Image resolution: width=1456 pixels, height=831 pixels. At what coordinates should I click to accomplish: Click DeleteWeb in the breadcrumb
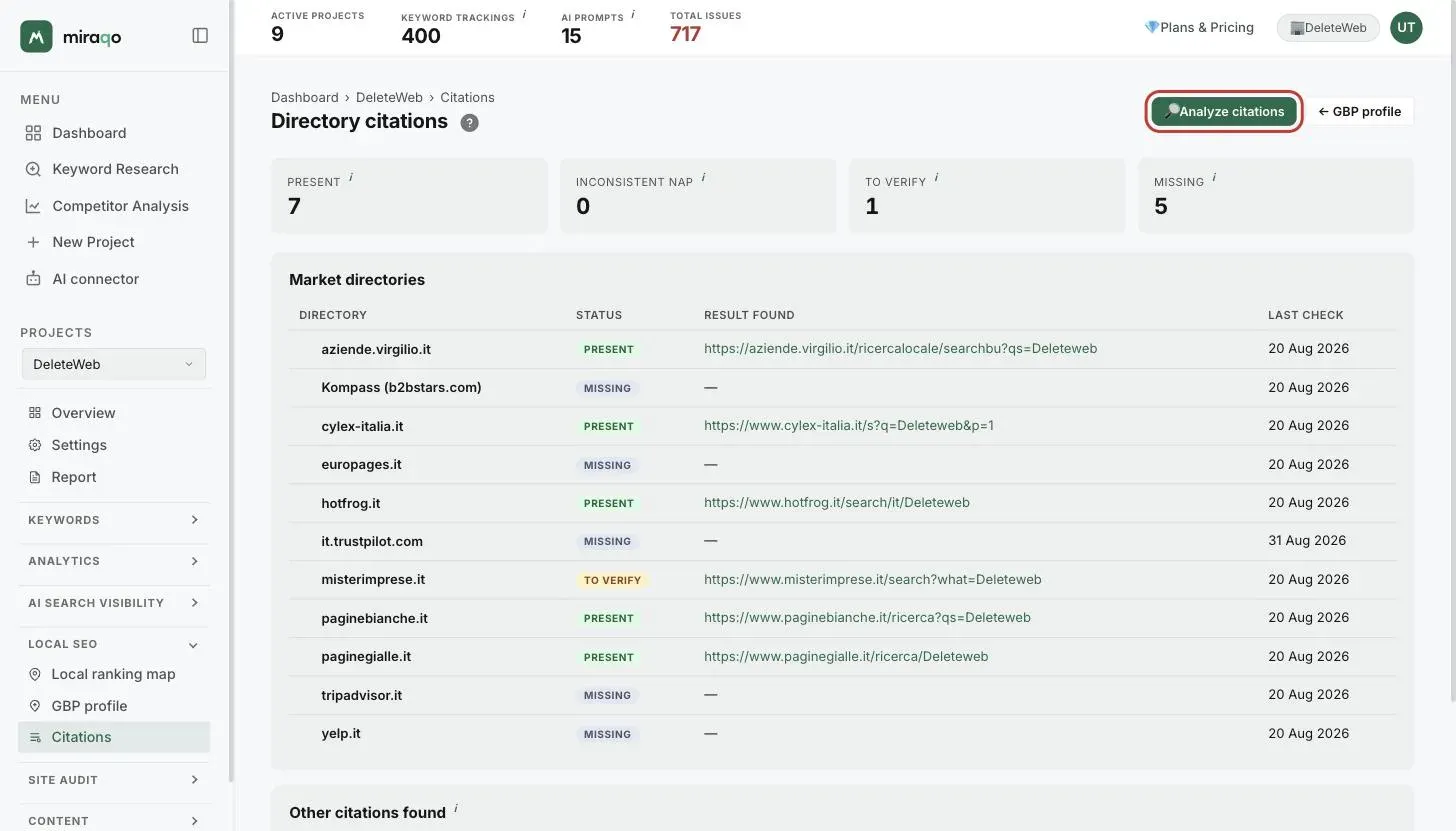pyautogui.click(x=389, y=97)
